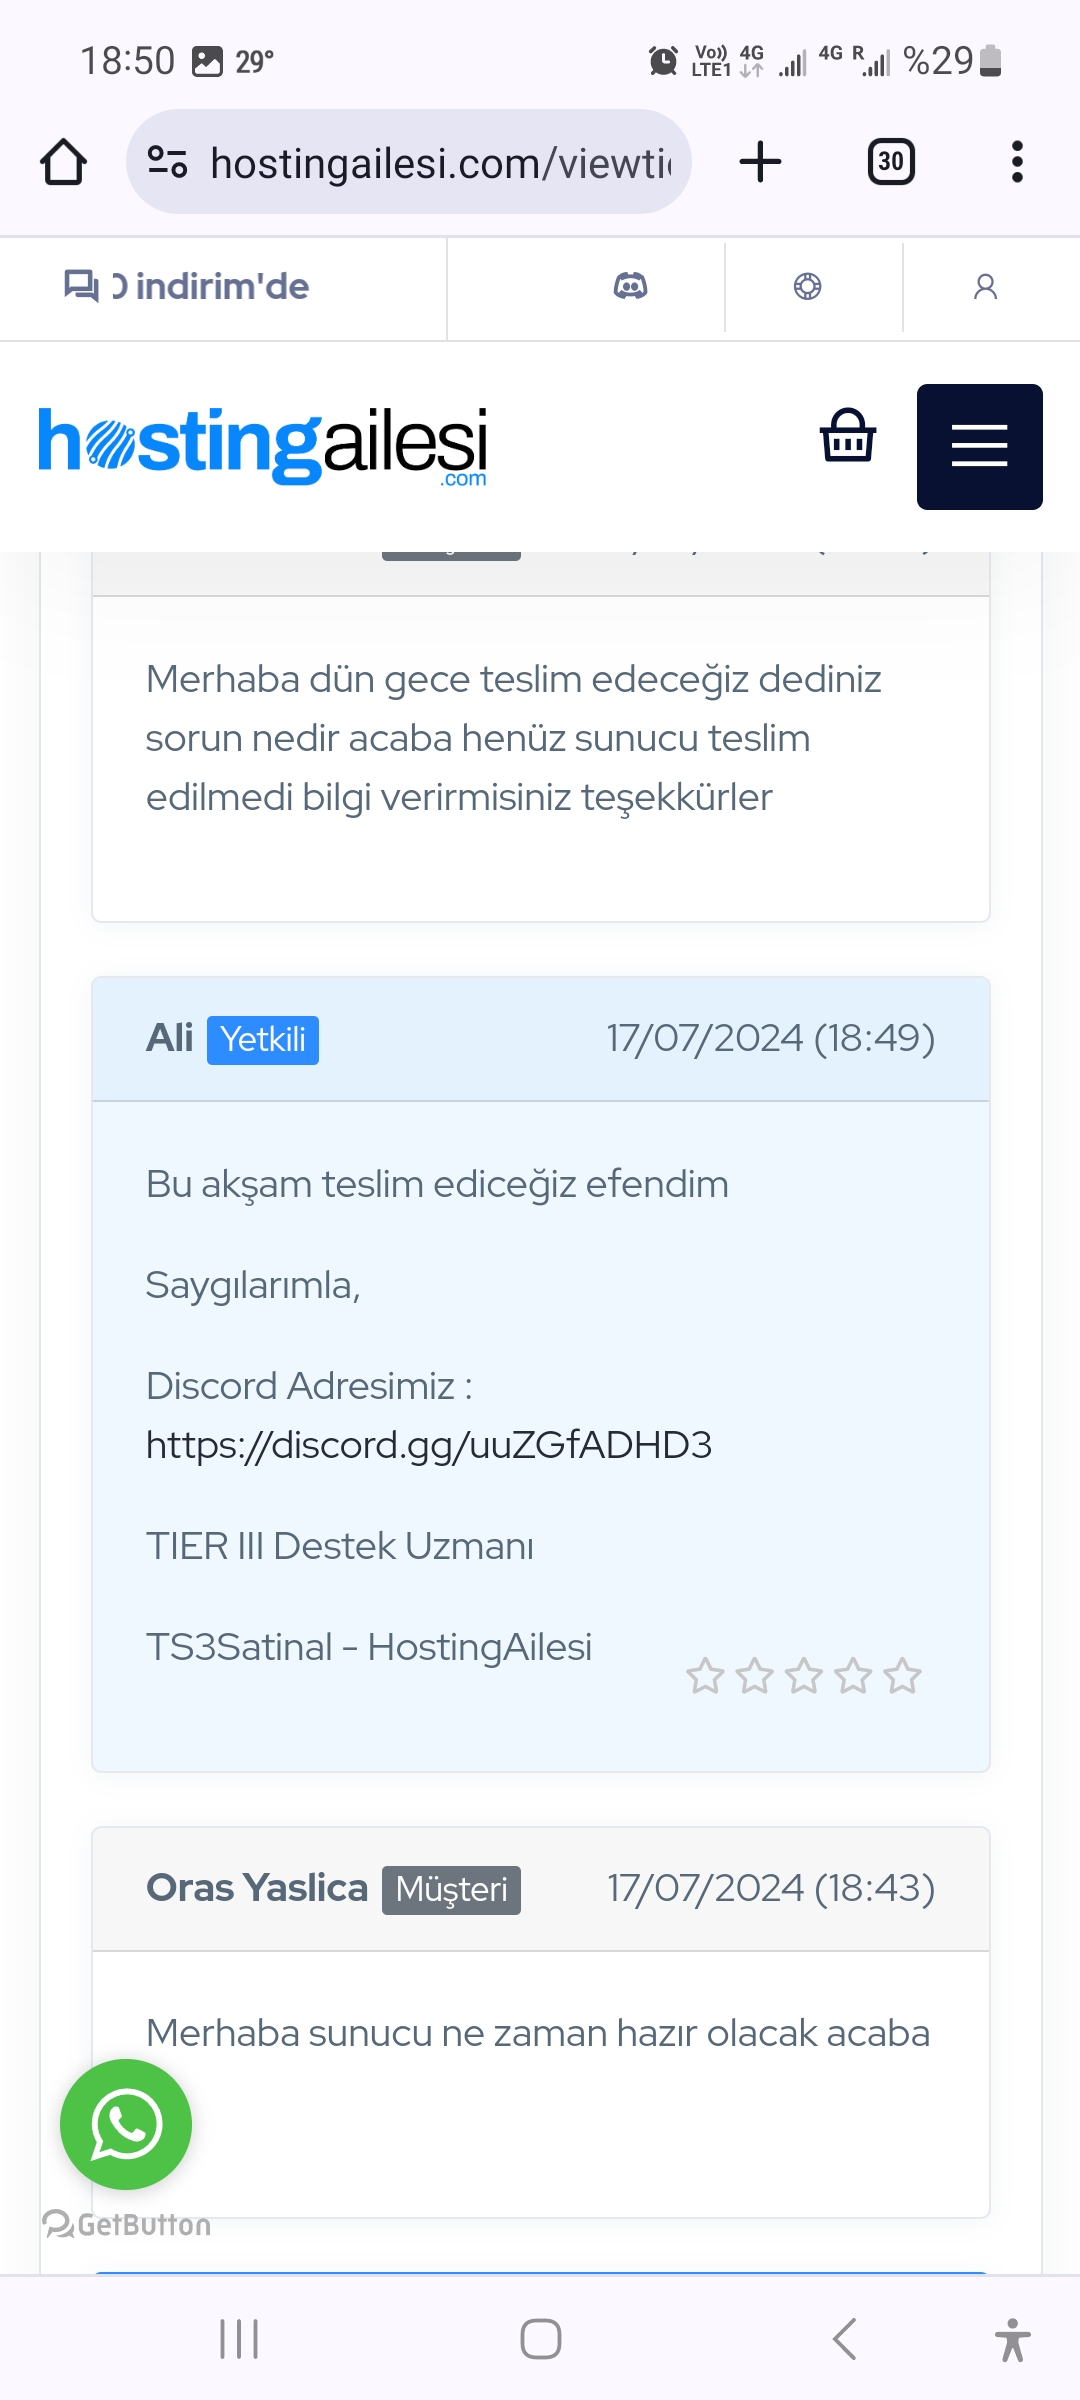Open the shopping basket icon
Screen dimensions: 1080x2400
coord(848,435)
